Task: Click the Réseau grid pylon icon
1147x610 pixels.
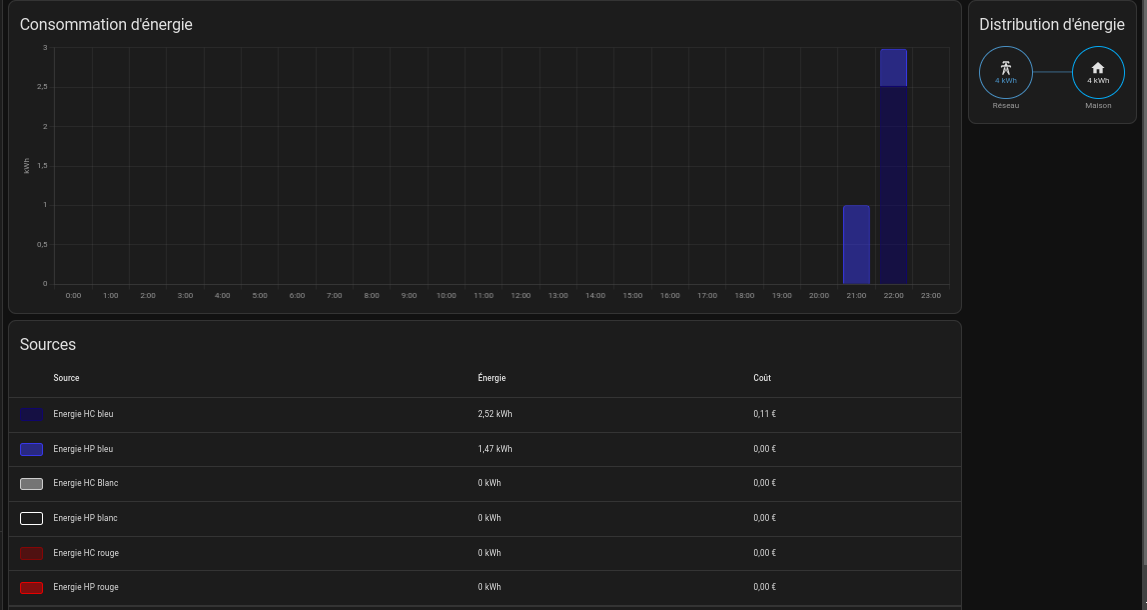Action: click(1005, 67)
